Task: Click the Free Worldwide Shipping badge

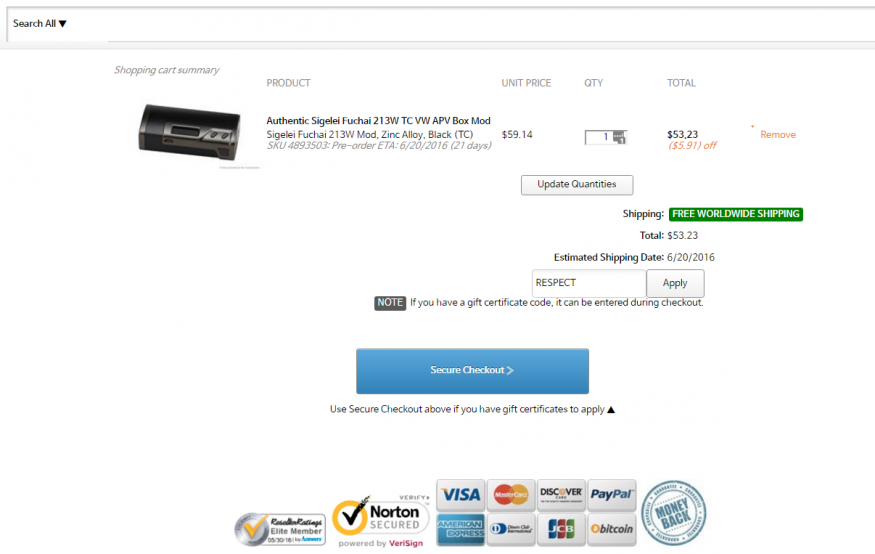Action: [x=735, y=214]
